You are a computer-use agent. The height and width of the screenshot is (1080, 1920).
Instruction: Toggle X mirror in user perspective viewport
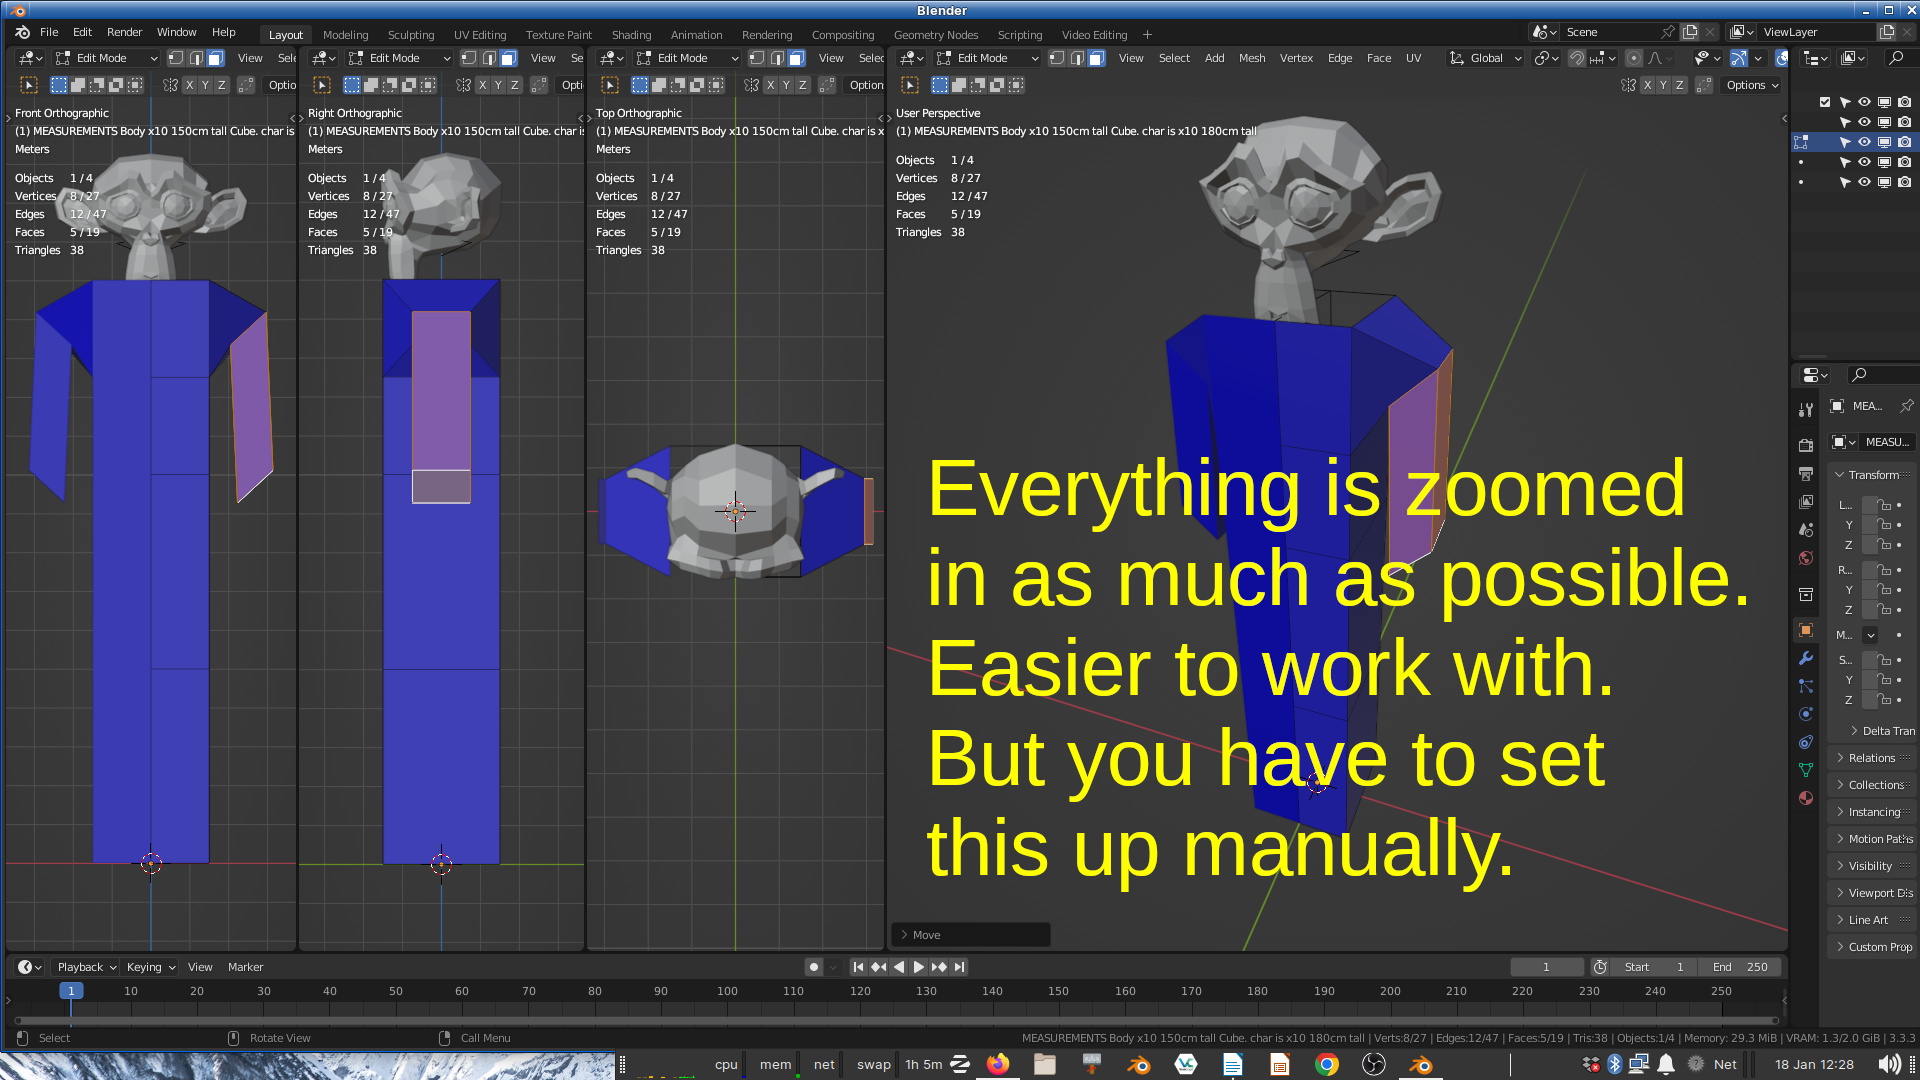pyautogui.click(x=1647, y=85)
